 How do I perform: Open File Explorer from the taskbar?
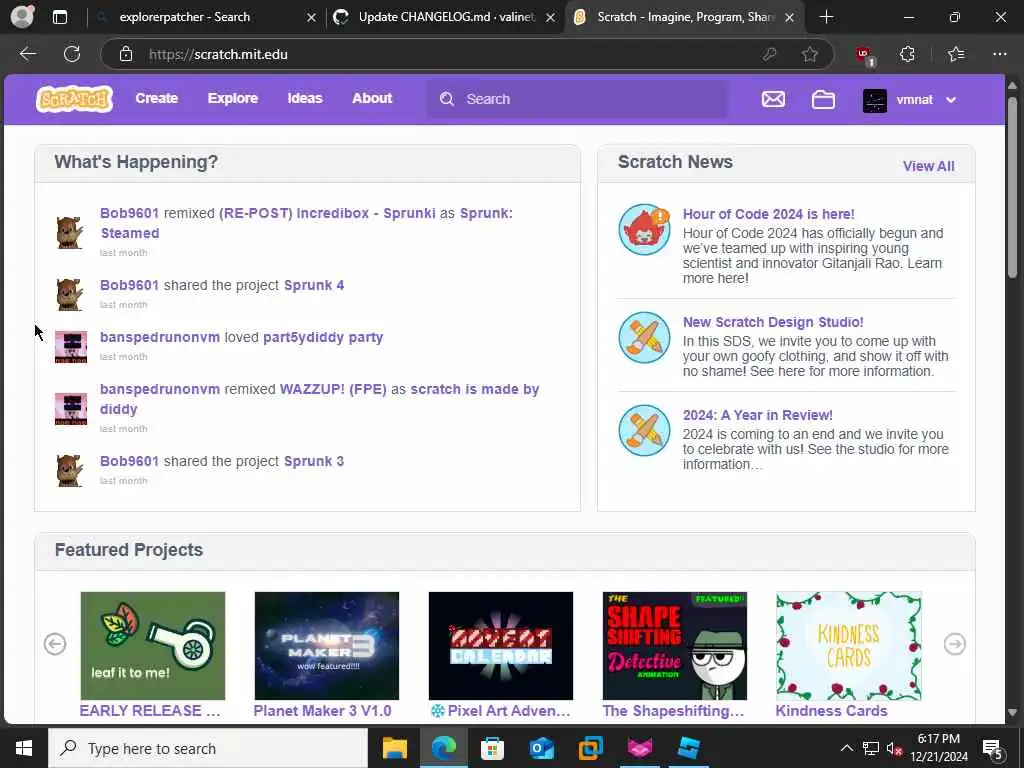(x=394, y=748)
